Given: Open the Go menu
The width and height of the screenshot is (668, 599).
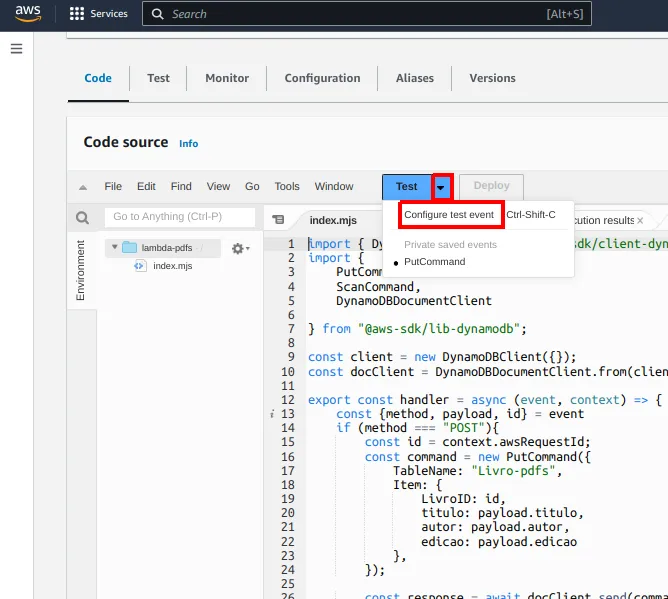Looking at the screenshot, I should pos(252,187).
